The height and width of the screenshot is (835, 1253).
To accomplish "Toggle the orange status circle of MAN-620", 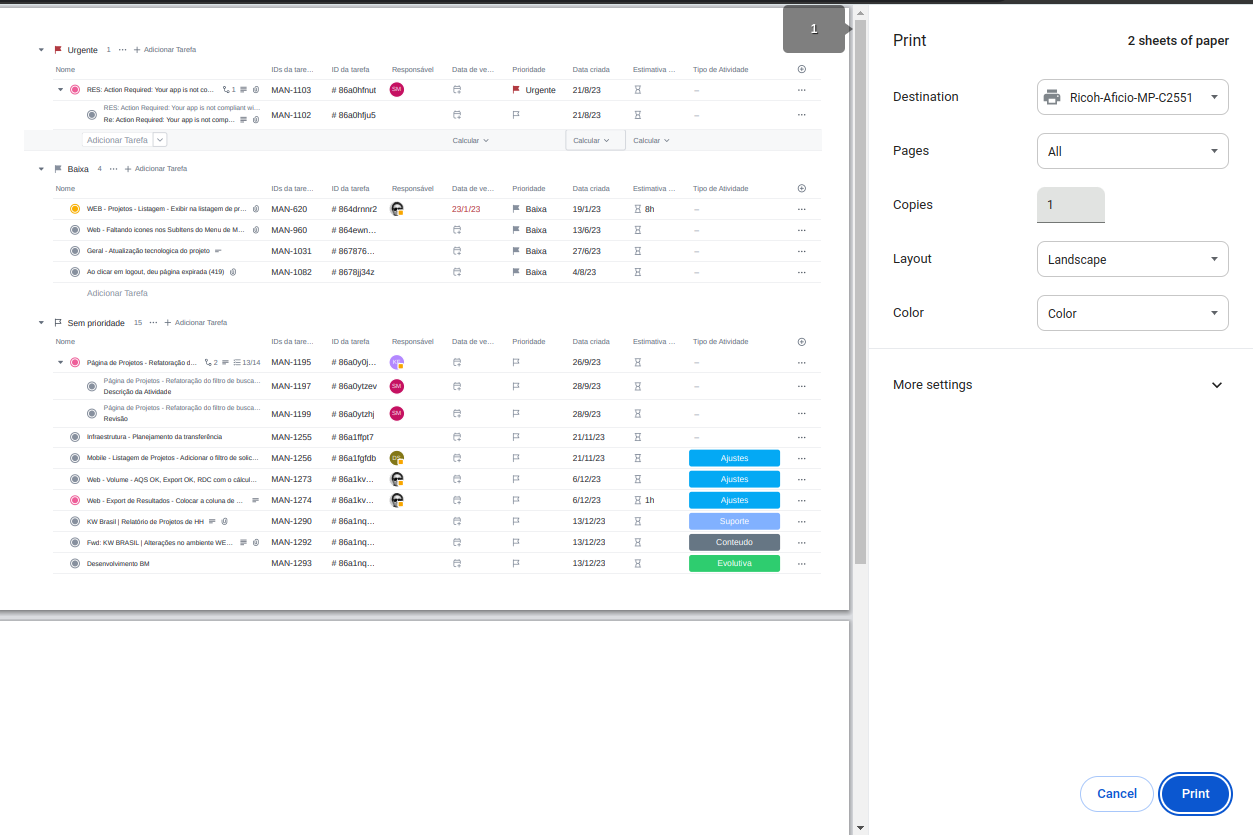I will point(75,209).
